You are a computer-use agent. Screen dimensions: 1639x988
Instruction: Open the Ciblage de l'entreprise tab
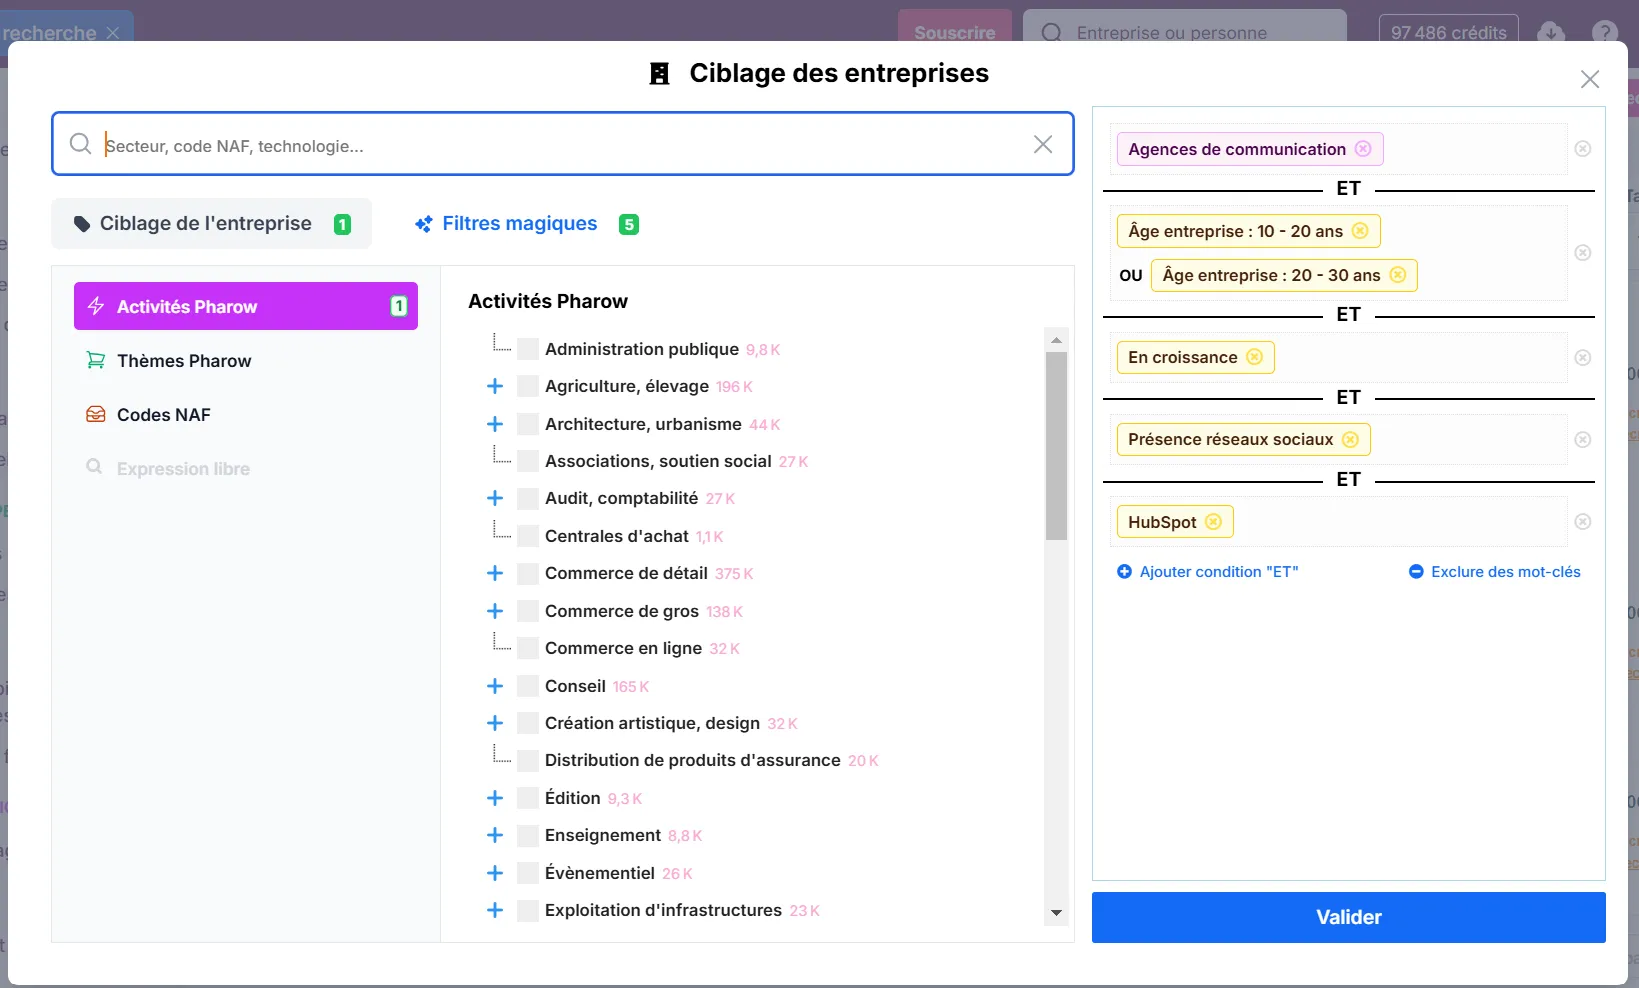point(211,224)
